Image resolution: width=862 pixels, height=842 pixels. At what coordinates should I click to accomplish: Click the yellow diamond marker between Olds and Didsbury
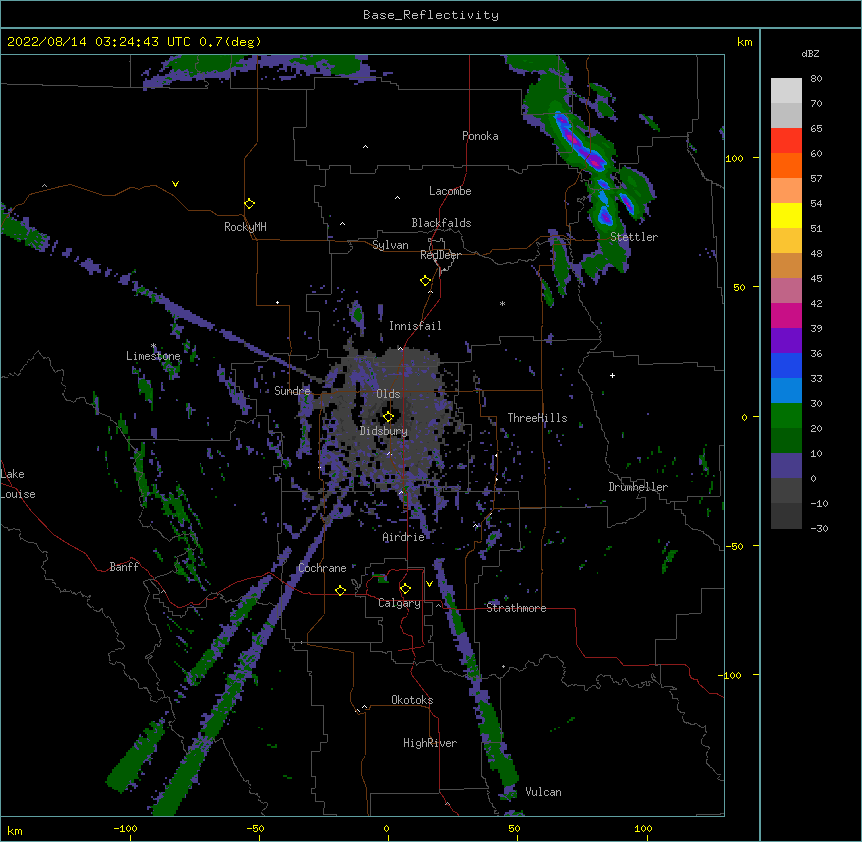[388, 417]
